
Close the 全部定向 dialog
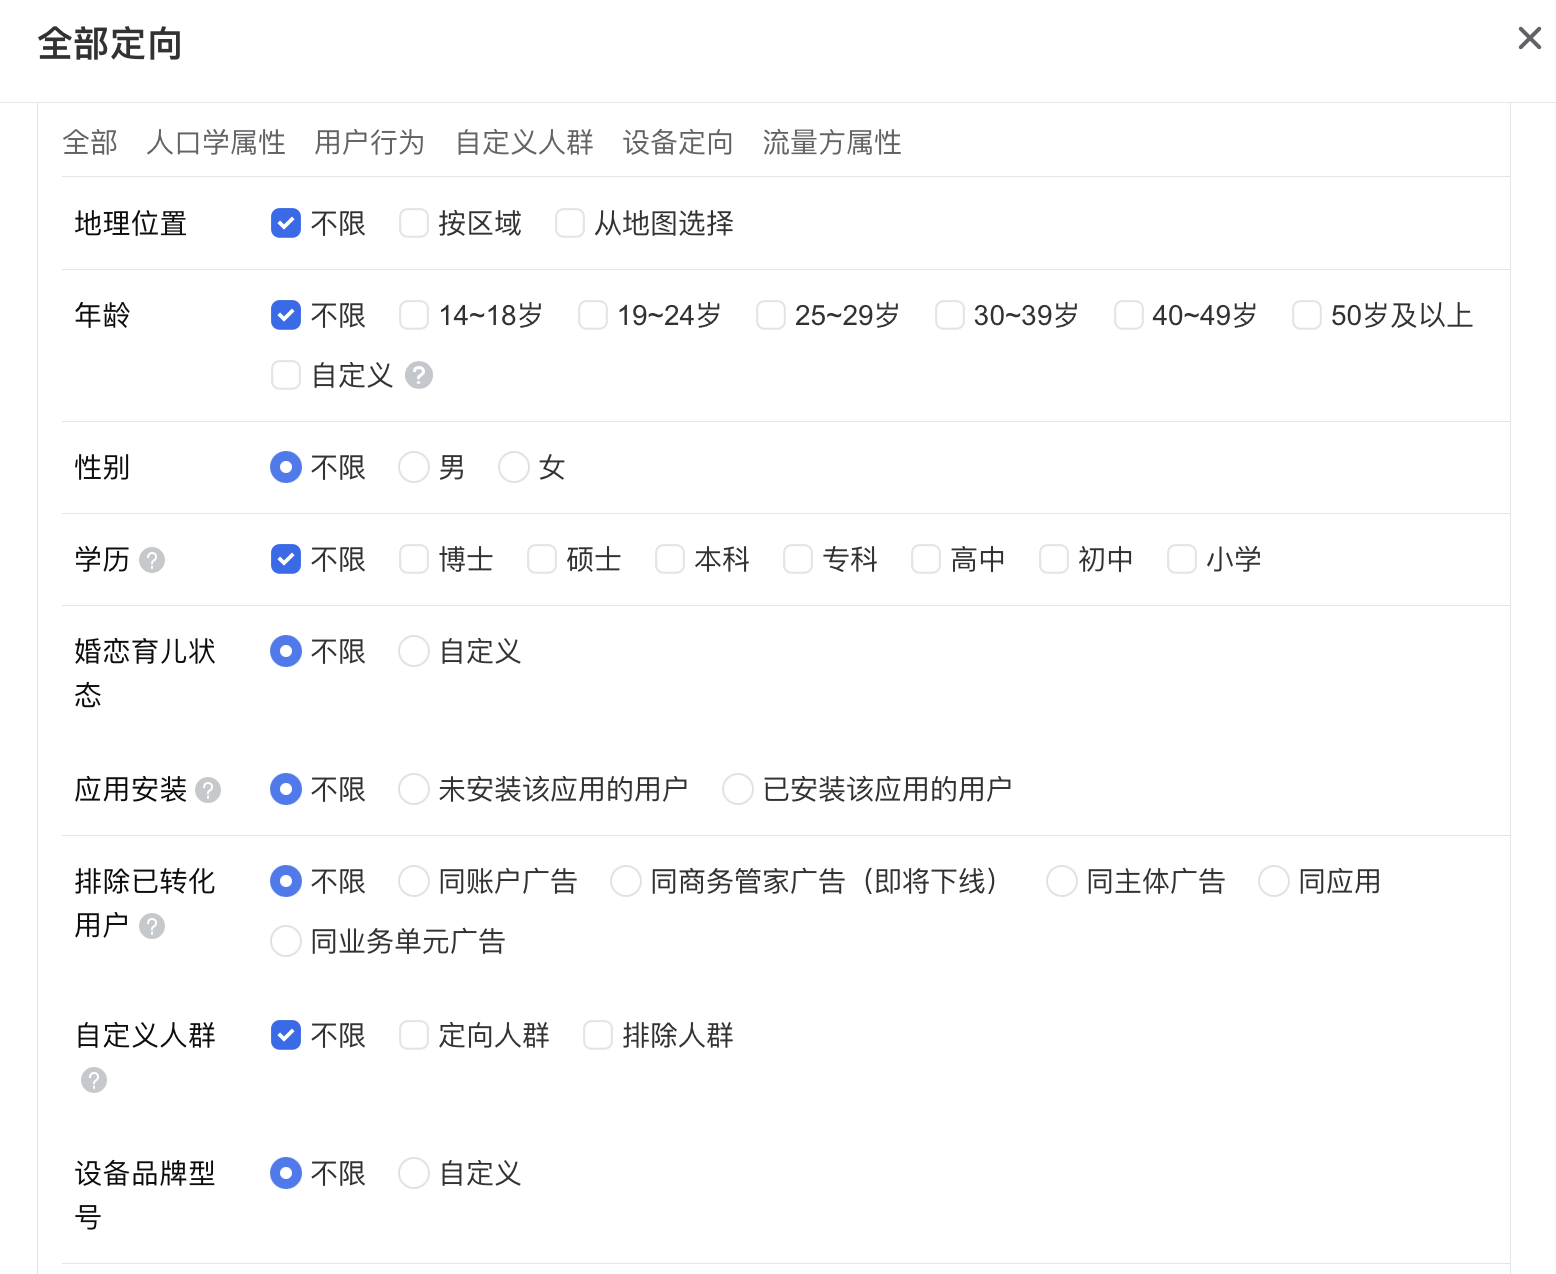pyautogui.click(x=1529, y=38)
